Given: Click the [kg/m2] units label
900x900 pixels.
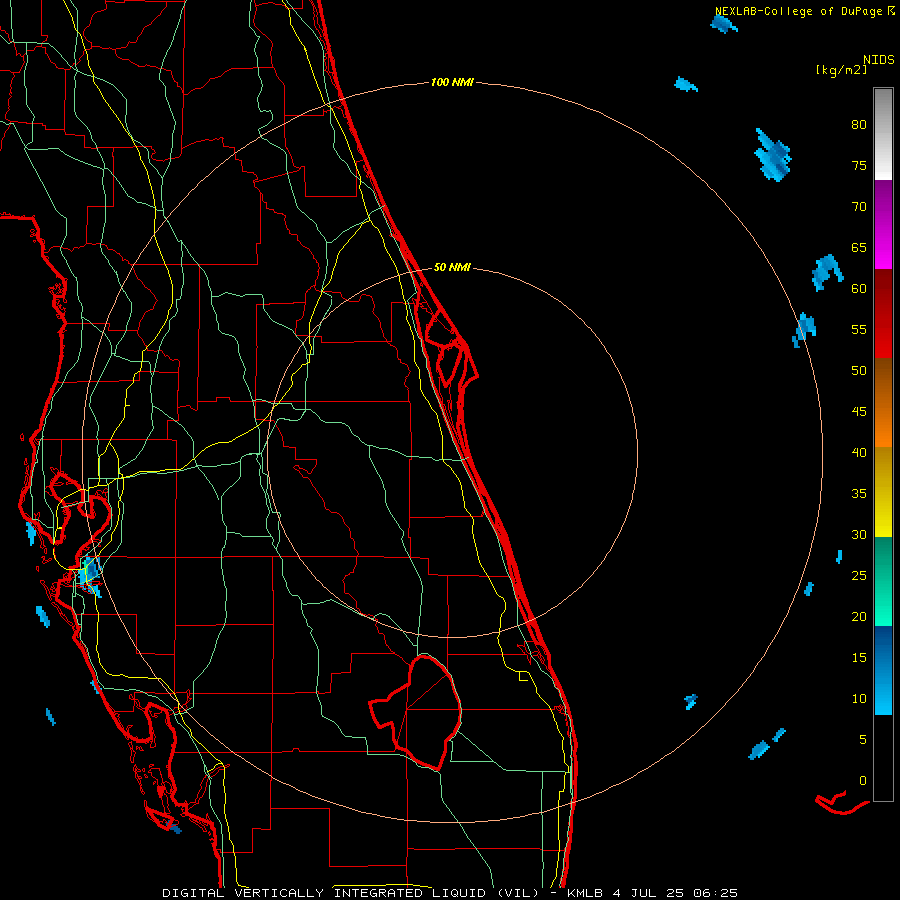Looking at the screenshot, I should tap(841, 70).
